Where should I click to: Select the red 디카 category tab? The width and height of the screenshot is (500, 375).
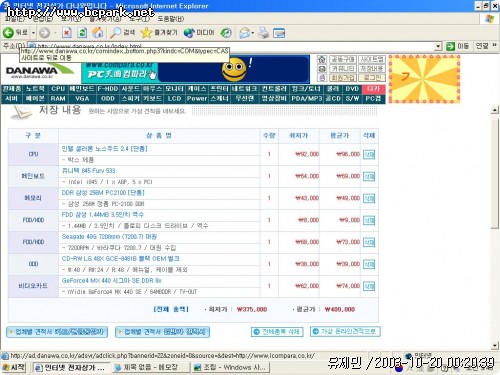[x=374, y=89]
